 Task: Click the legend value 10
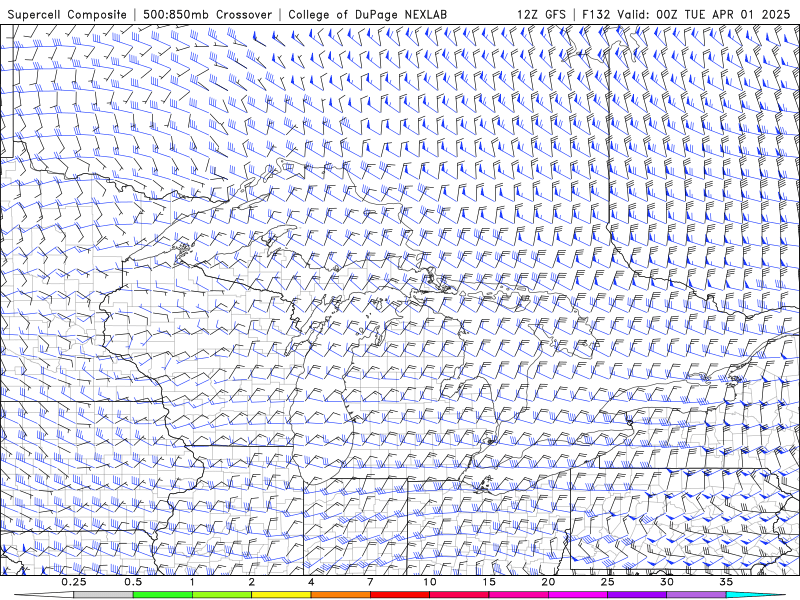tap(430, 582)
